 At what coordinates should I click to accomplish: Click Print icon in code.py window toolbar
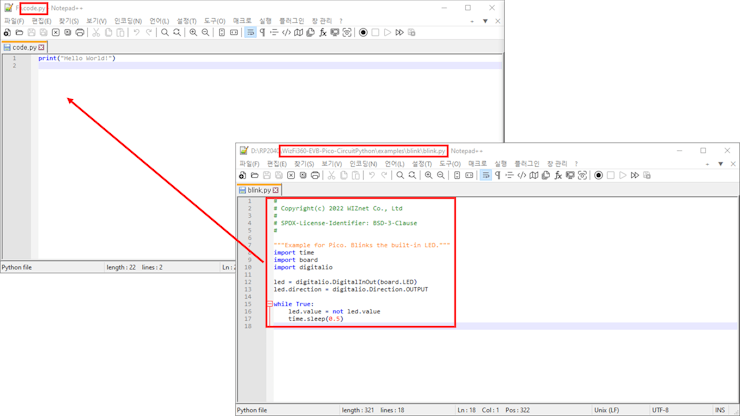coord(80,33)
